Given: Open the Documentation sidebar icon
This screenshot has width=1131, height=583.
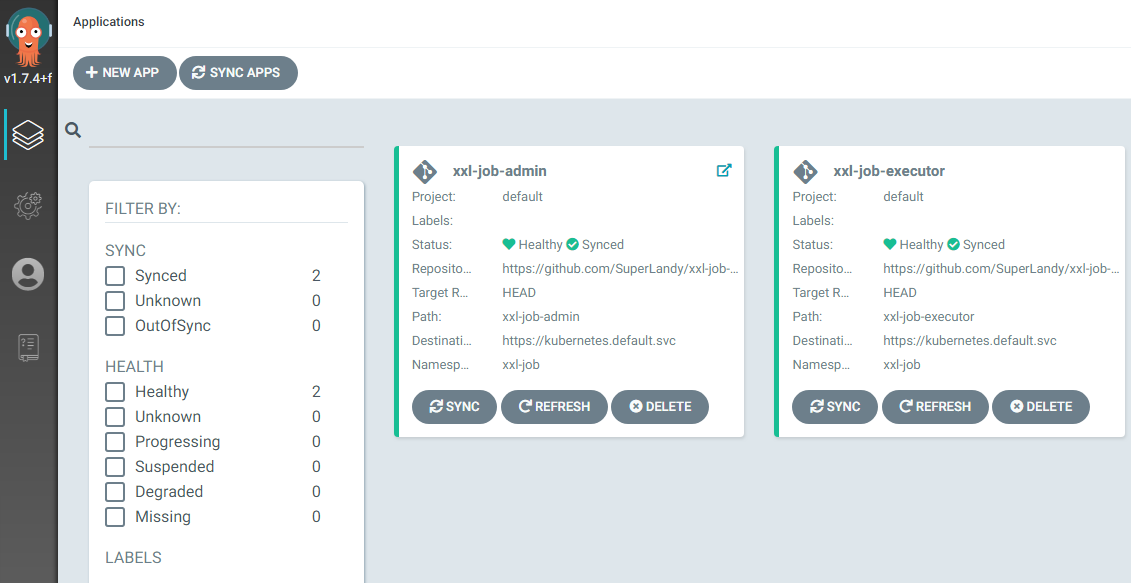Looking at the screenshot, I should pyautogui.click(x=28, y=347).
